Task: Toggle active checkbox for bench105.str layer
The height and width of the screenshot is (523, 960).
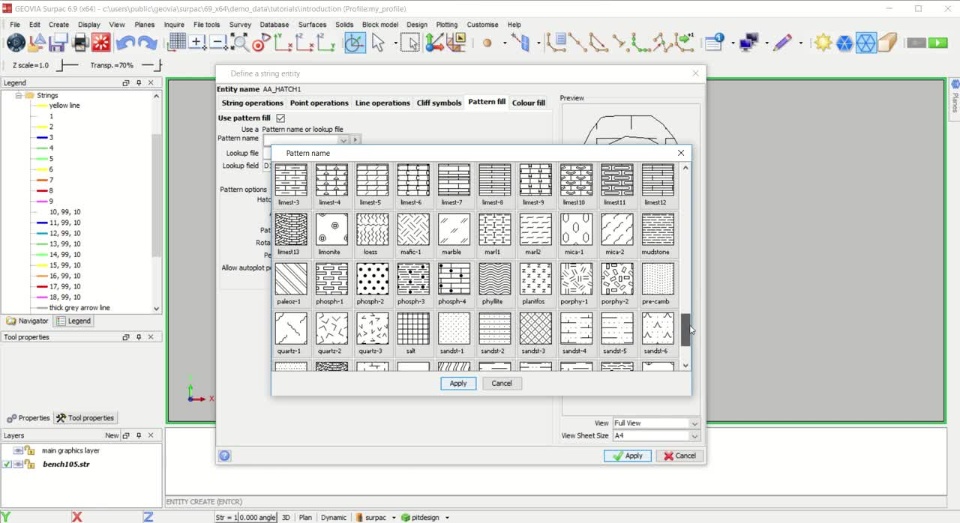Action: [7, 464]
